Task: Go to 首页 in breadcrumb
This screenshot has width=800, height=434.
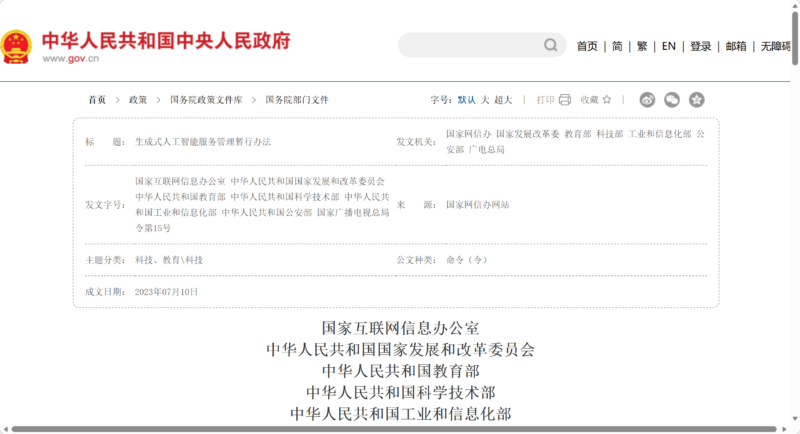Action: (97, 100)
